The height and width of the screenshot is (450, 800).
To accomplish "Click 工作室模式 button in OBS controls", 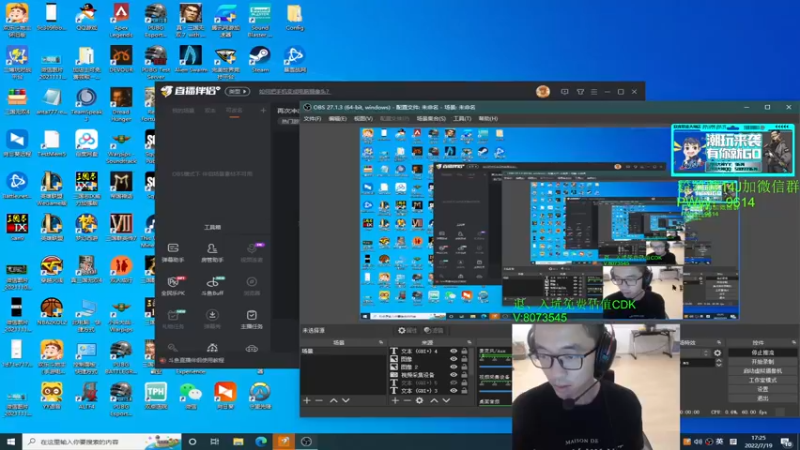I will click(x=762, y=380).
